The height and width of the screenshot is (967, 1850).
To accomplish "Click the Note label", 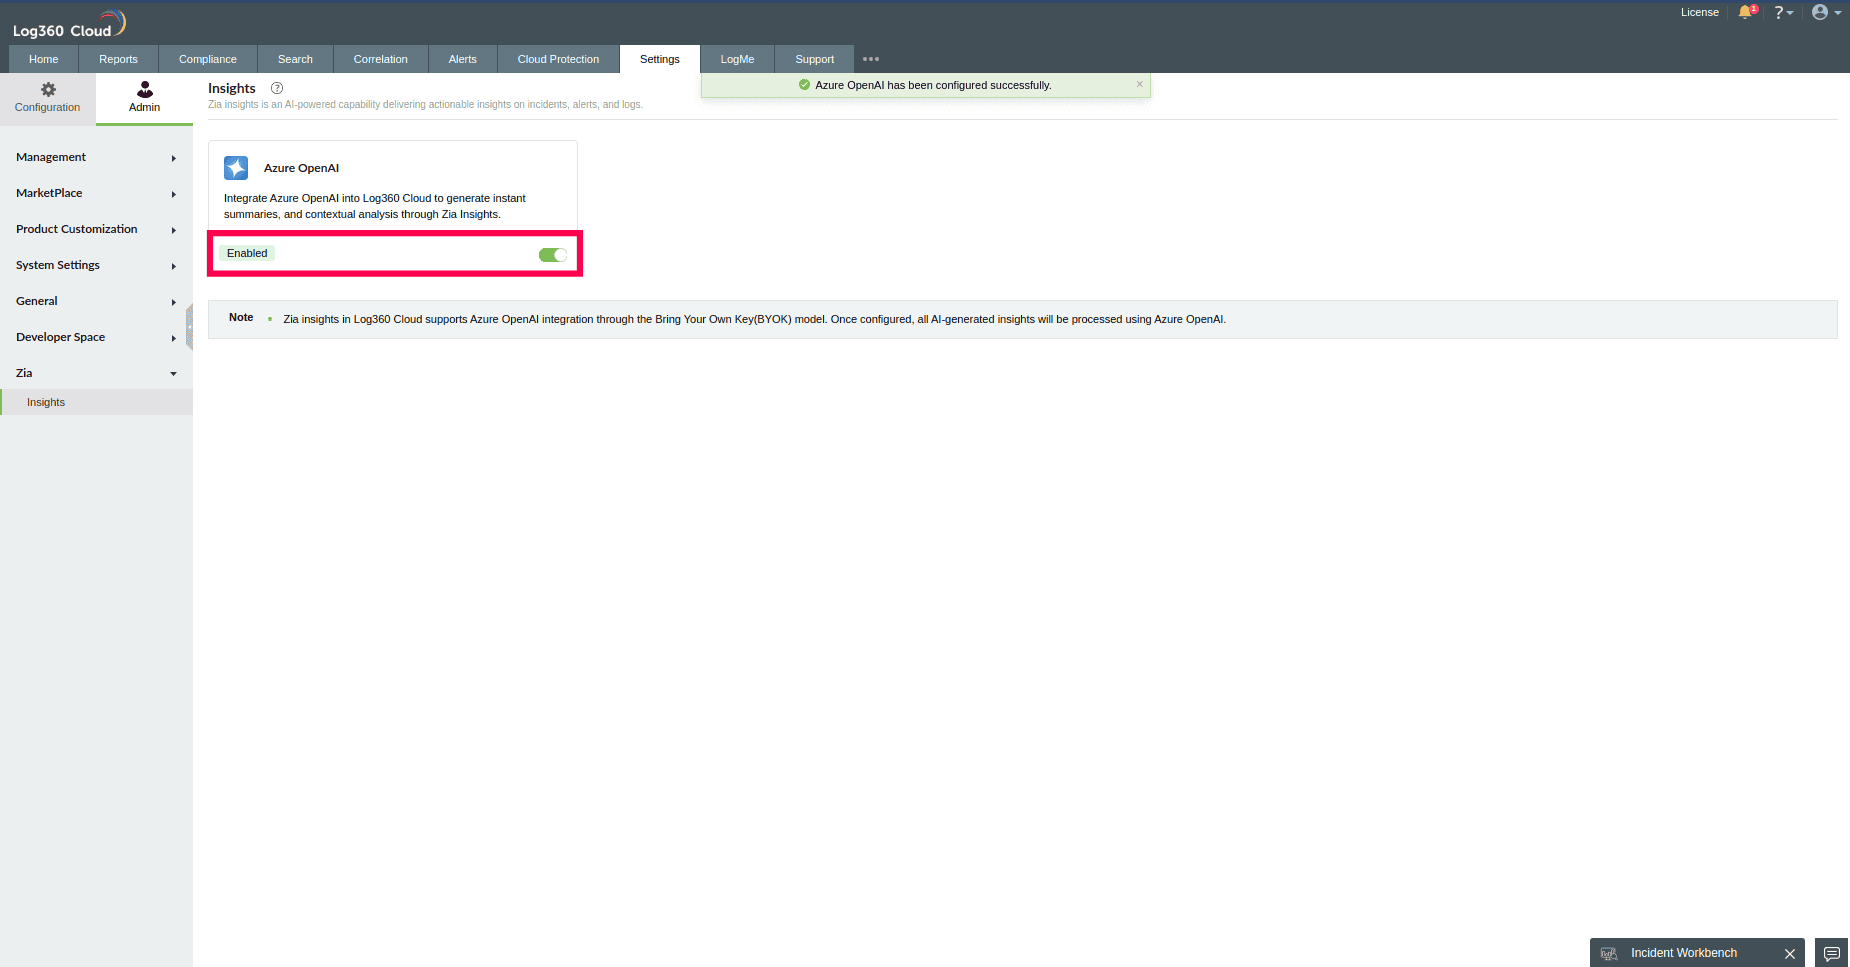I will (x=241, y=317).
